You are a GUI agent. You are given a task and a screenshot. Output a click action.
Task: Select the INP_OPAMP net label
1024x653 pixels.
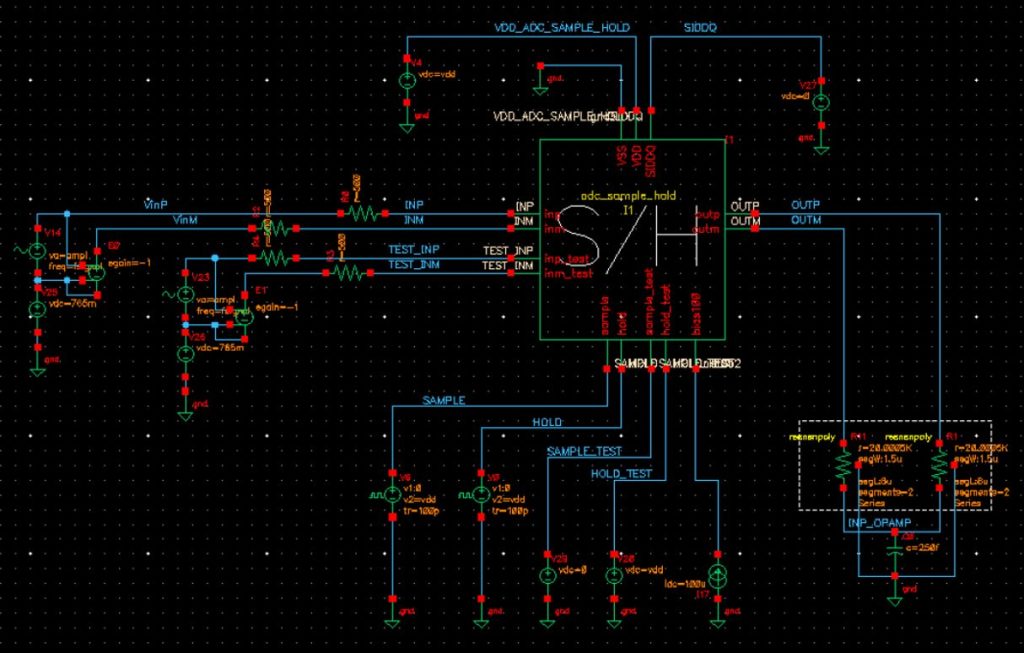[879, 523]
